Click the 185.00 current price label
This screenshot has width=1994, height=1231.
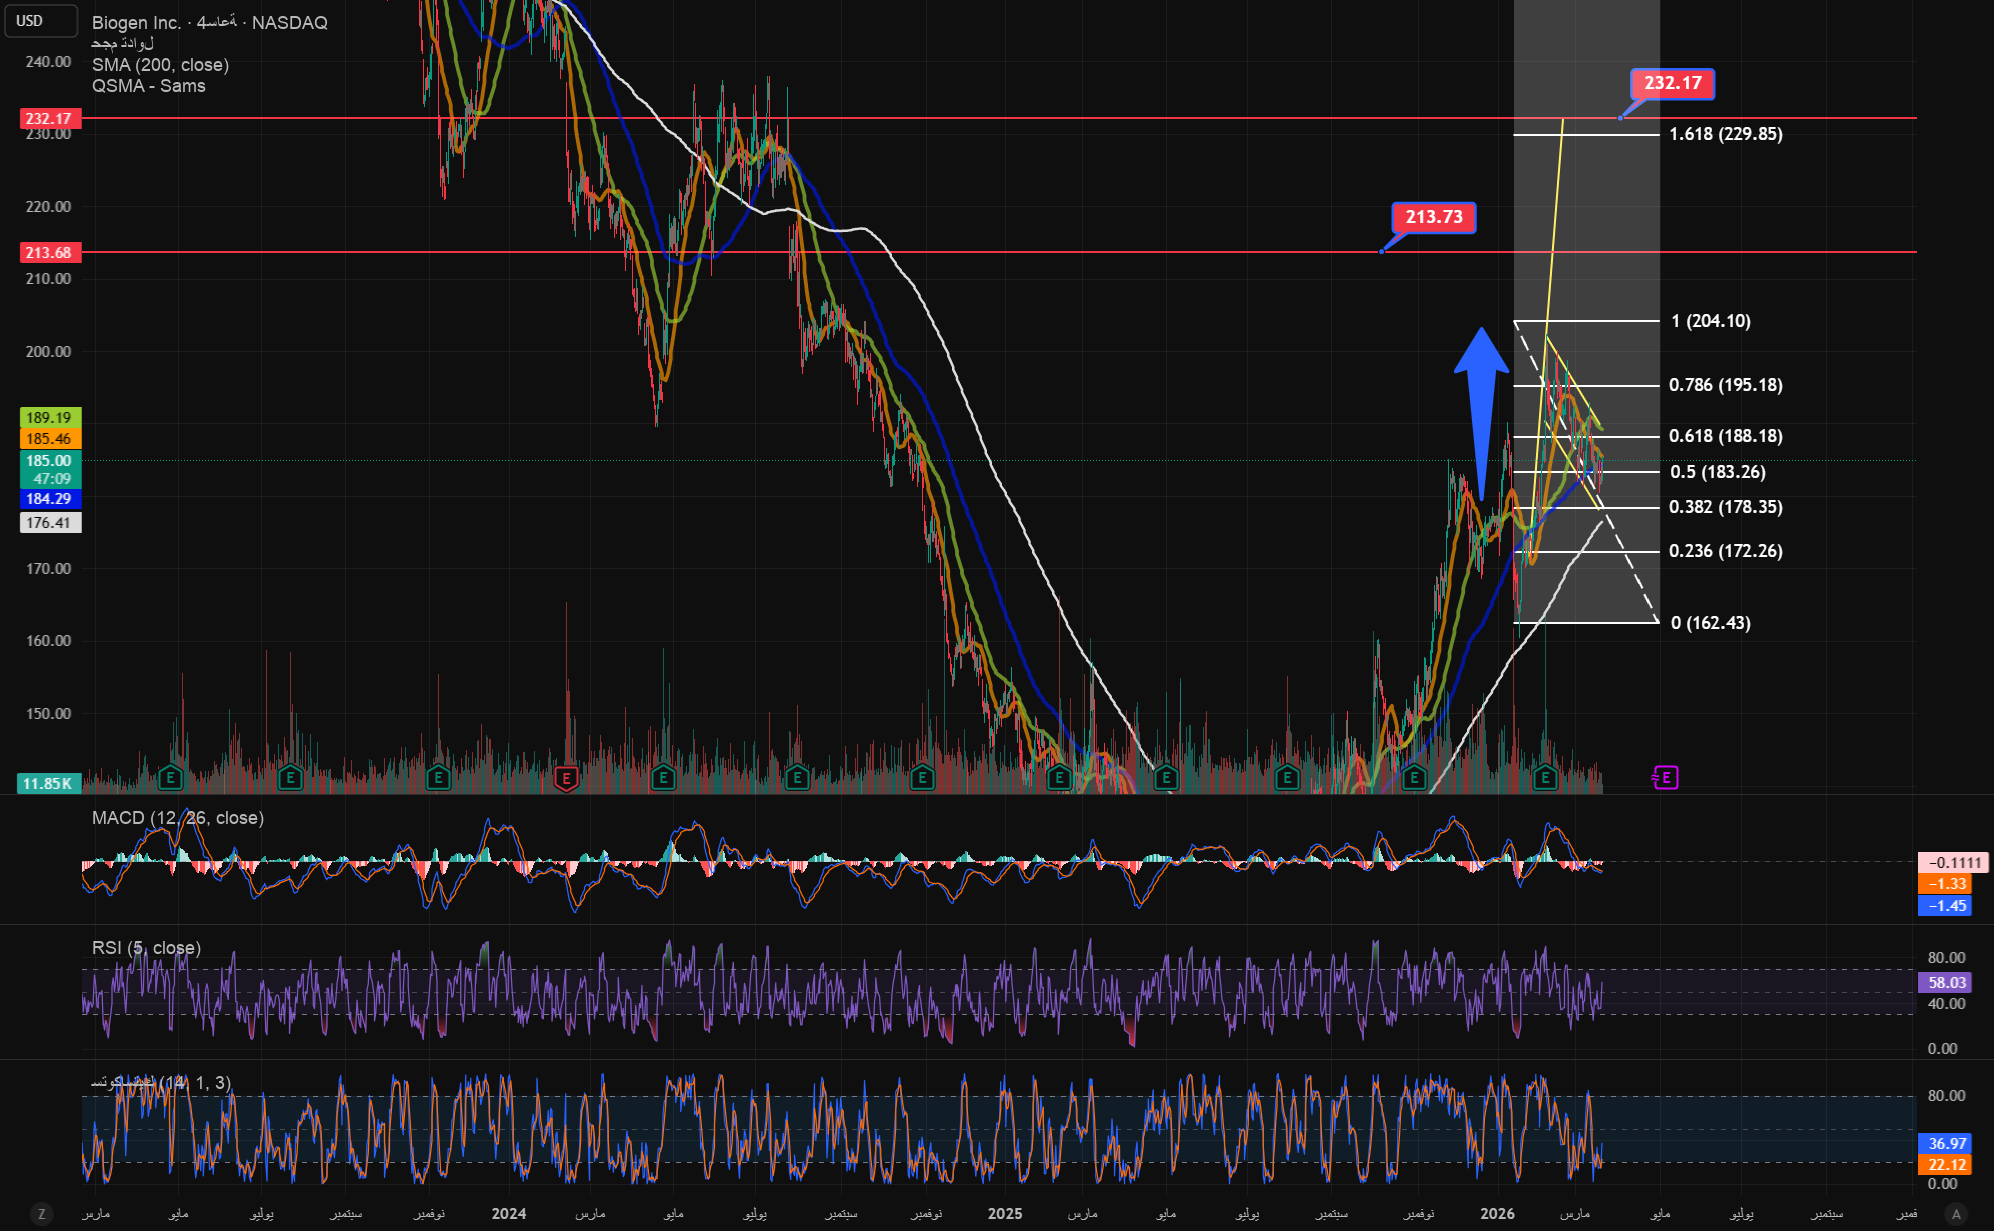coord(49,461)
